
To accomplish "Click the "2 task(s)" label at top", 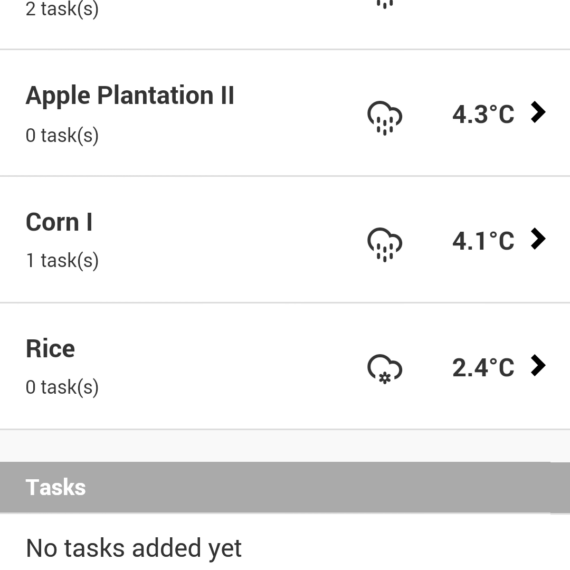I will pyautogui.click(x=62, y=9).
